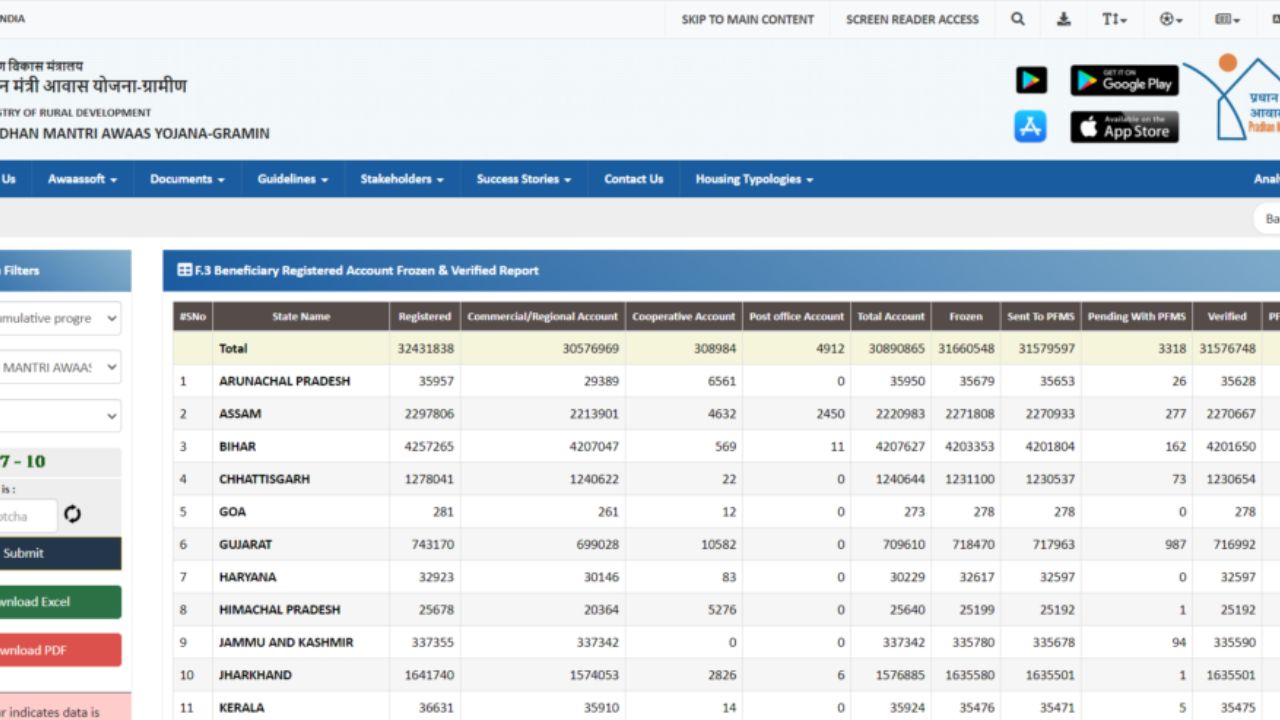This screenshot has height=720, width=1280.
Task: Click the Total Account column header
Action: coord(891,316)
